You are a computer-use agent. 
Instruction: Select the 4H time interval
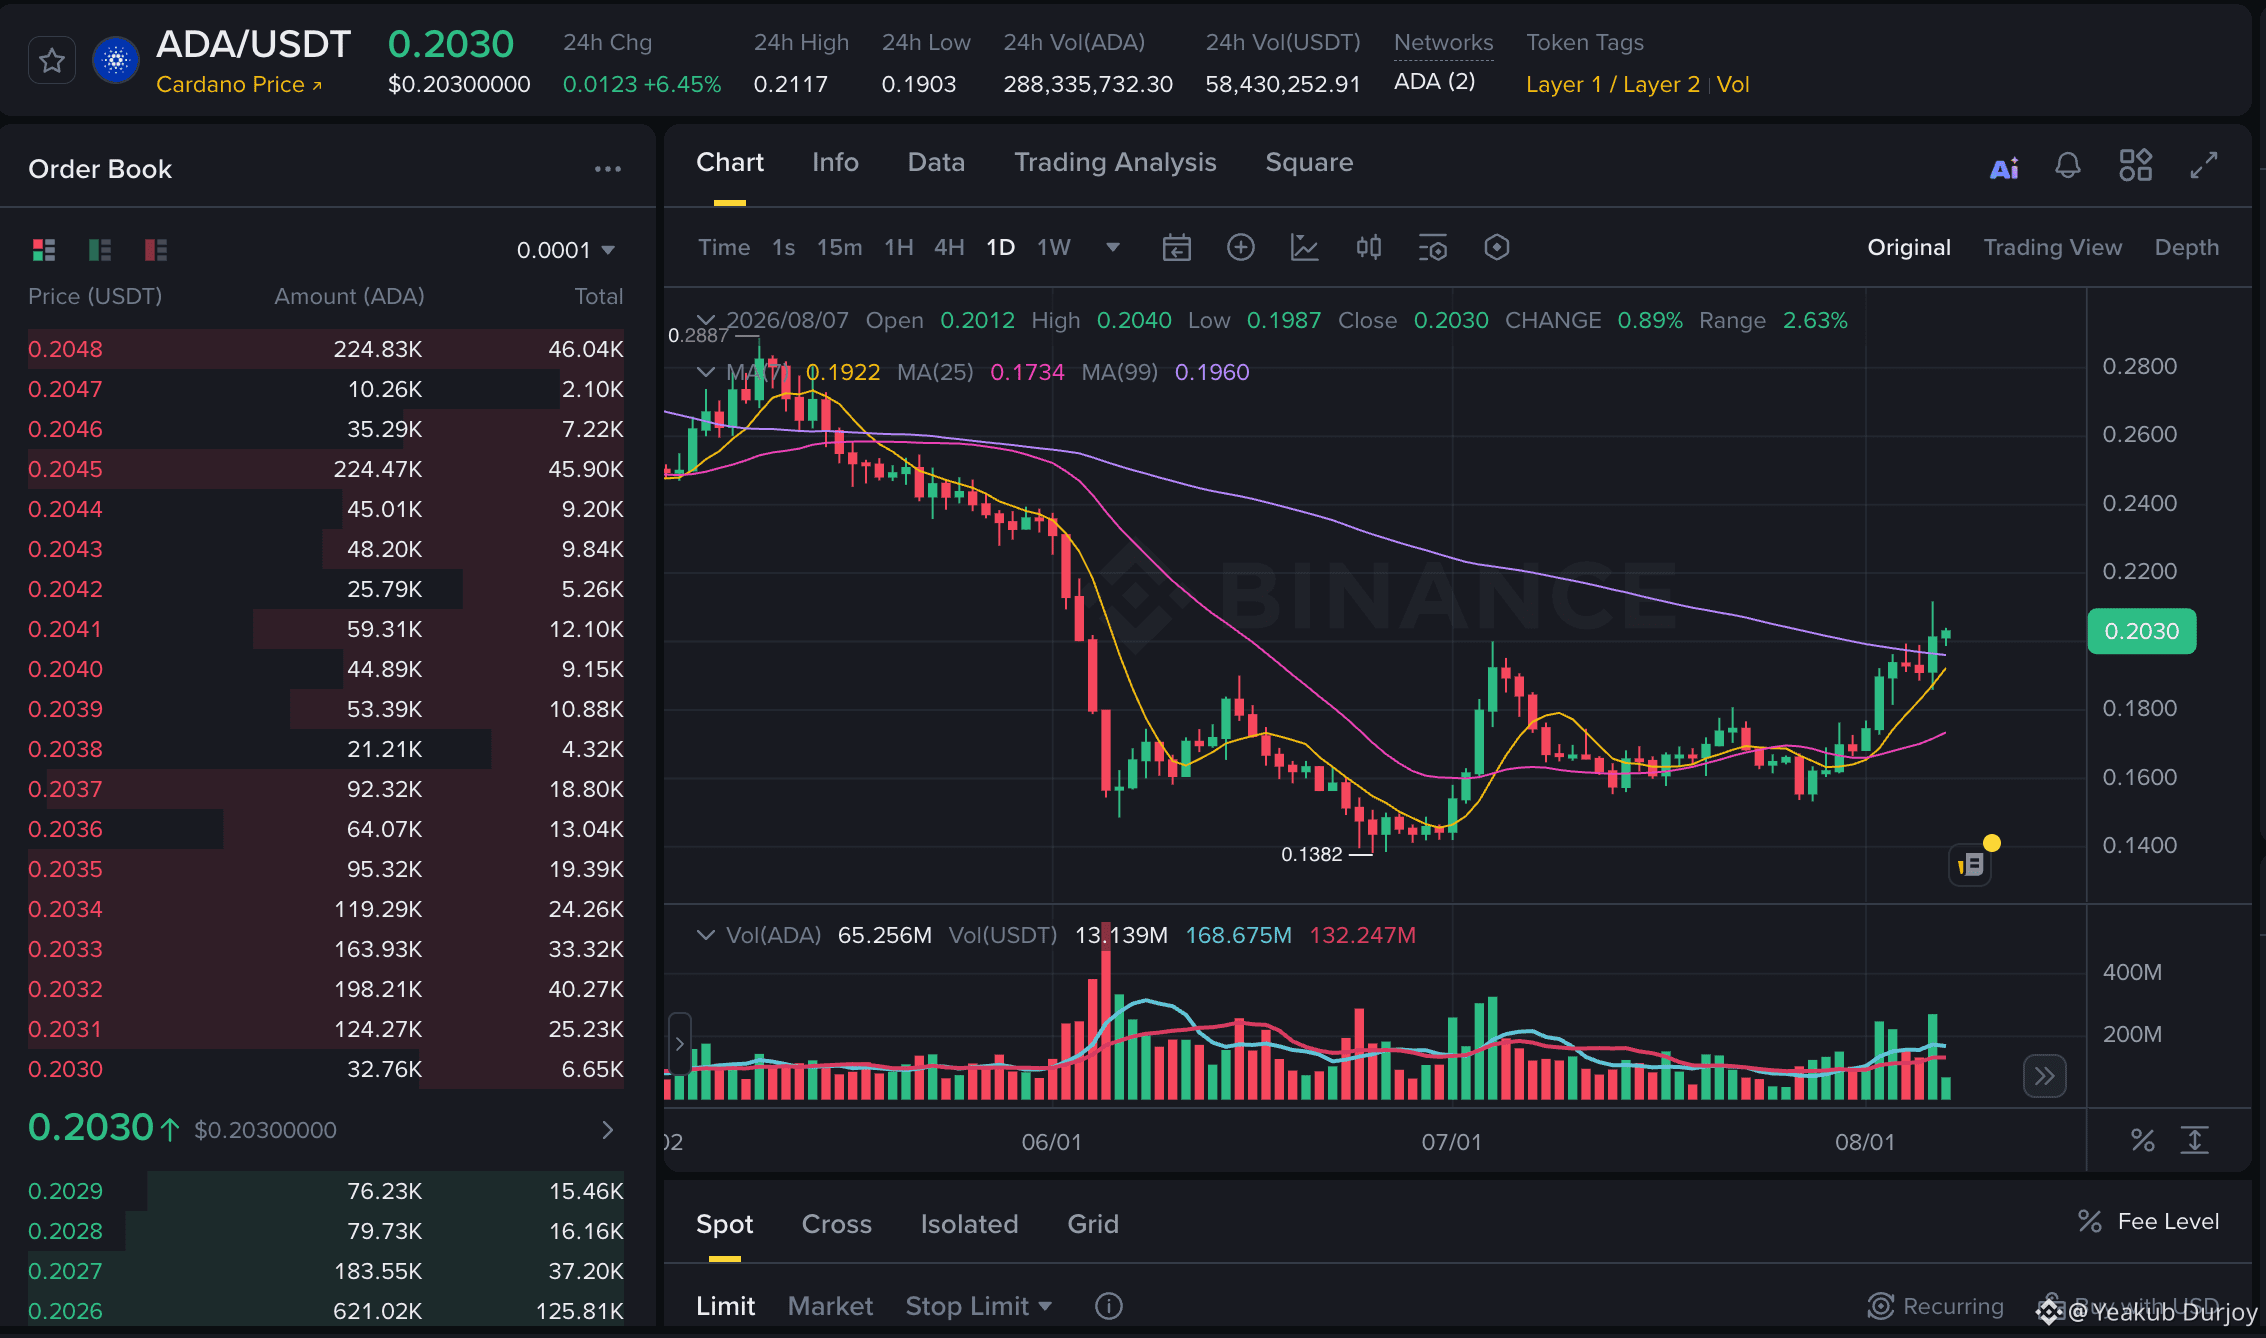coord(949,247)
